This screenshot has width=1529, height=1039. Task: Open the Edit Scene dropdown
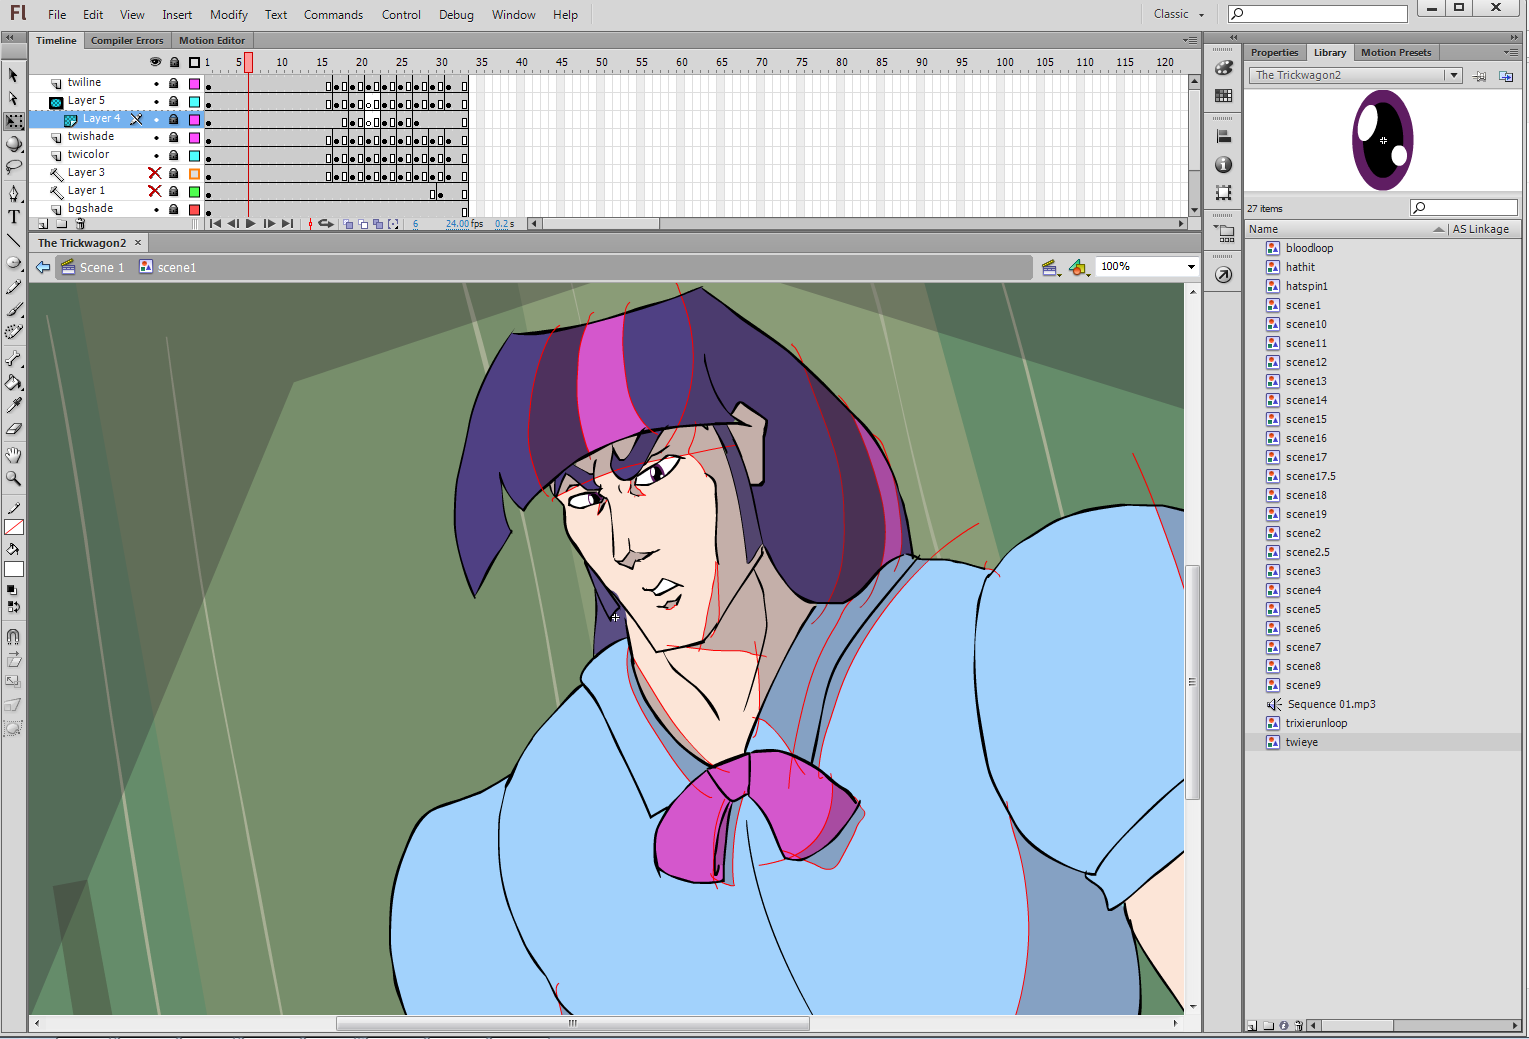coord(1050,268)
